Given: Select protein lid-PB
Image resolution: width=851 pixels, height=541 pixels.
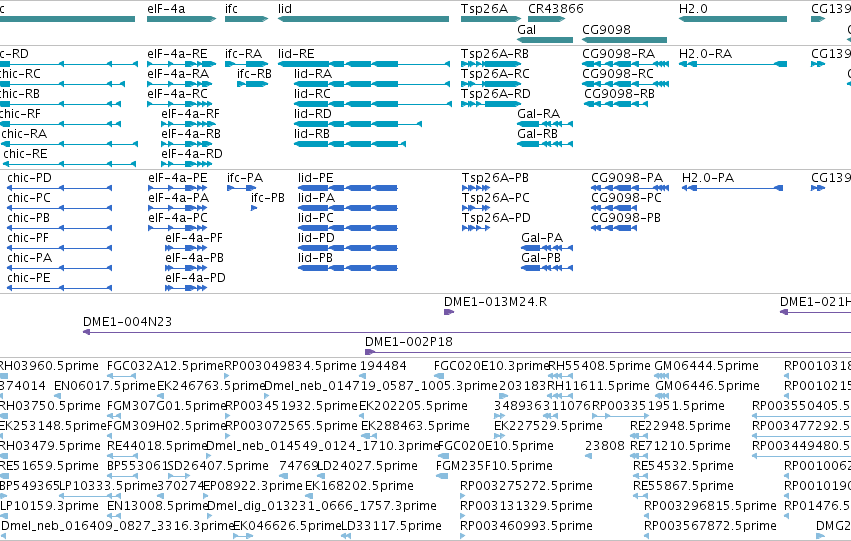Looking at the screenshot, I should (348, 269).
